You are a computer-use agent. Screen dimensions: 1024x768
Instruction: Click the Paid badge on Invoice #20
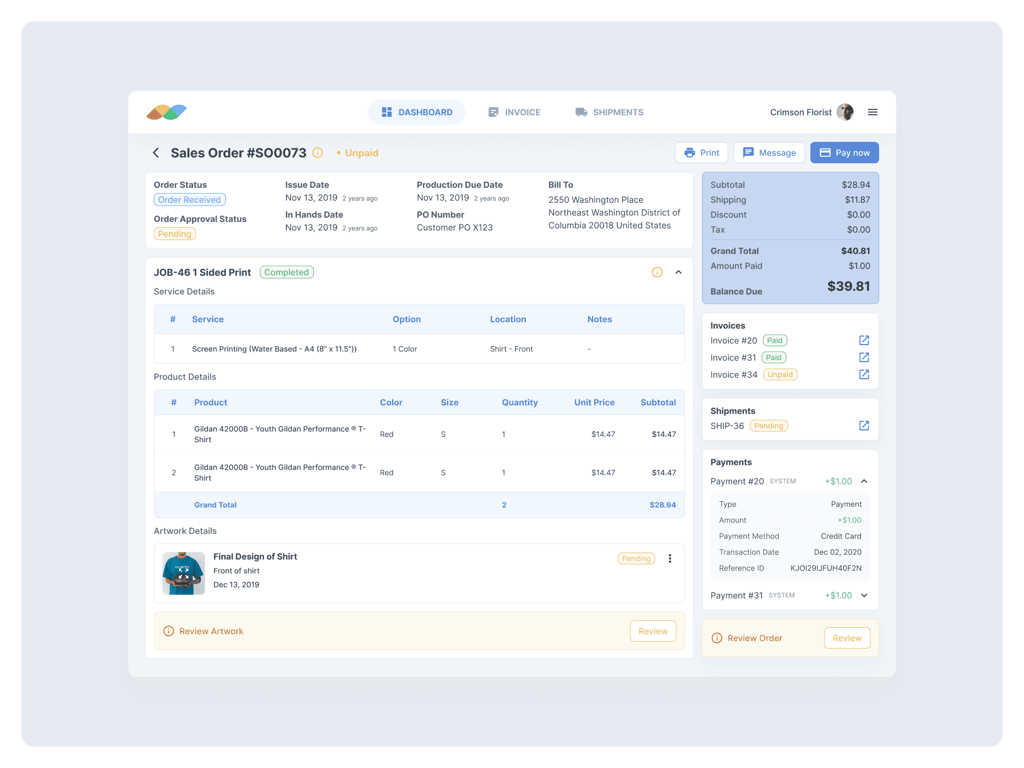click(775, 340)
